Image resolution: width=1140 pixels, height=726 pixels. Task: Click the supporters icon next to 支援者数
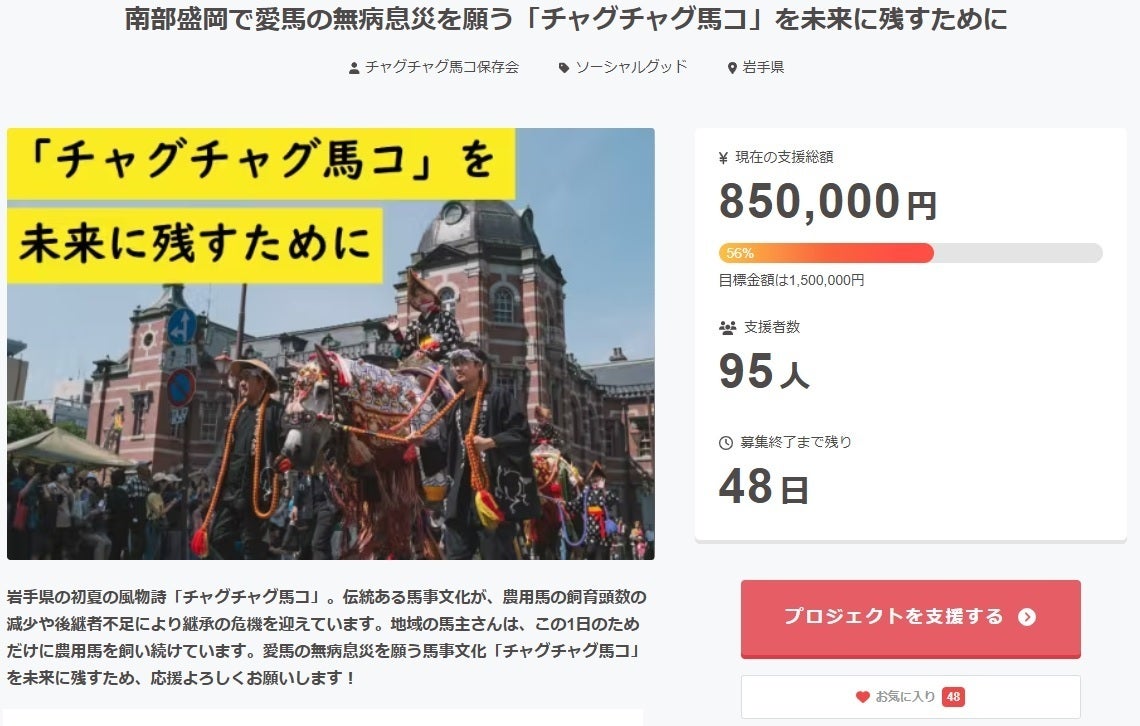tap(727, 327)
